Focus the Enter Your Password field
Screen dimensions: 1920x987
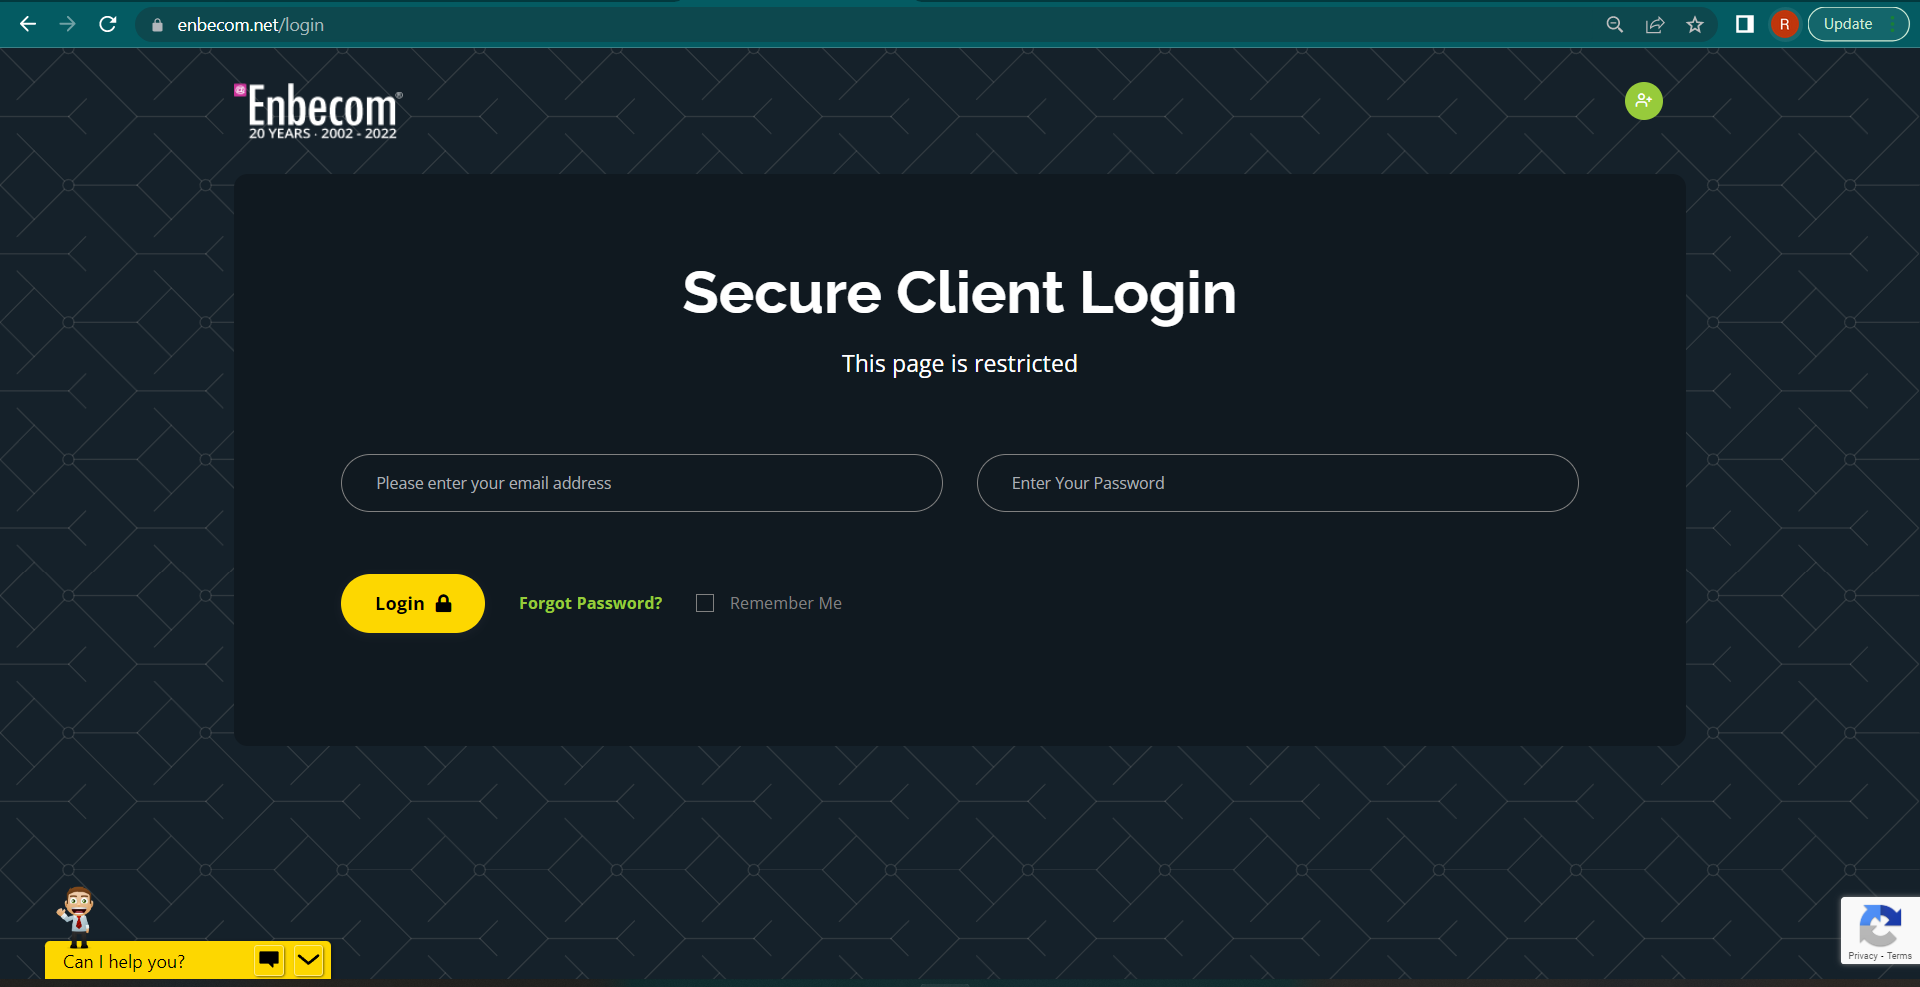pyautogui.click(x=1278, y=483)
